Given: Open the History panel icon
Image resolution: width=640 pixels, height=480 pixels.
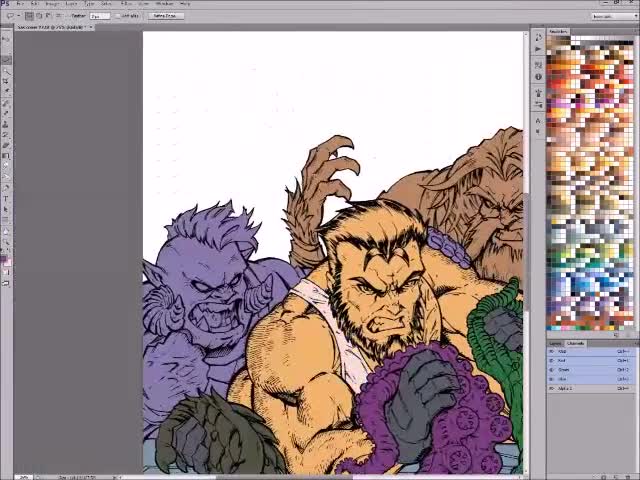Looking at the screenshot, I should click(538, 38).
